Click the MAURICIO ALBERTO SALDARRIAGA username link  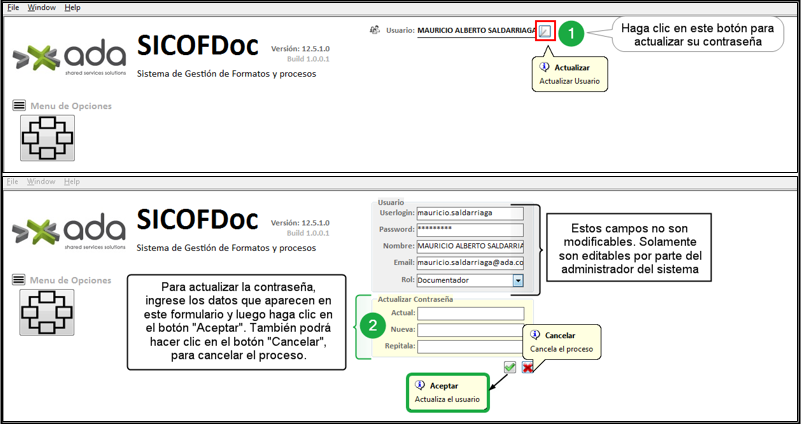tap(476, 31)
